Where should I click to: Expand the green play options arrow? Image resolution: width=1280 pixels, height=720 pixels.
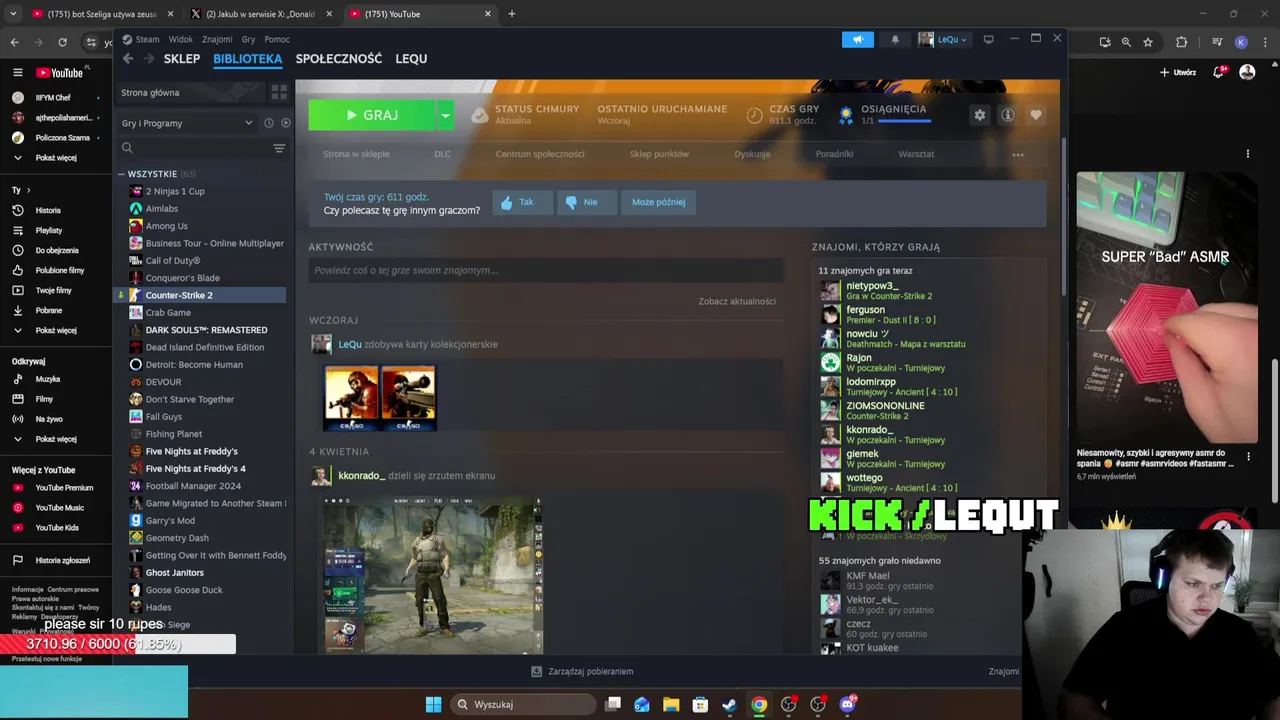pos(445,115)
